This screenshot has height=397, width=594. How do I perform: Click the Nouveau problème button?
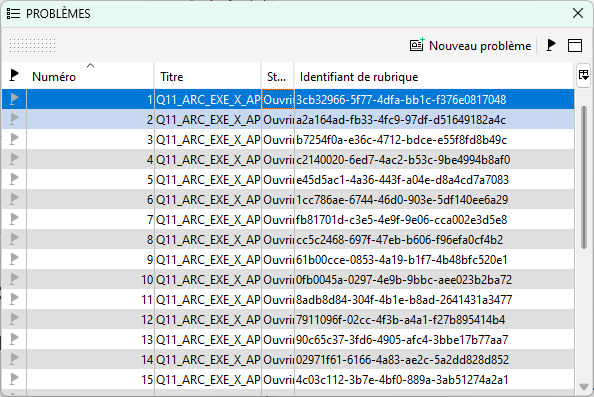click(471, 46)
